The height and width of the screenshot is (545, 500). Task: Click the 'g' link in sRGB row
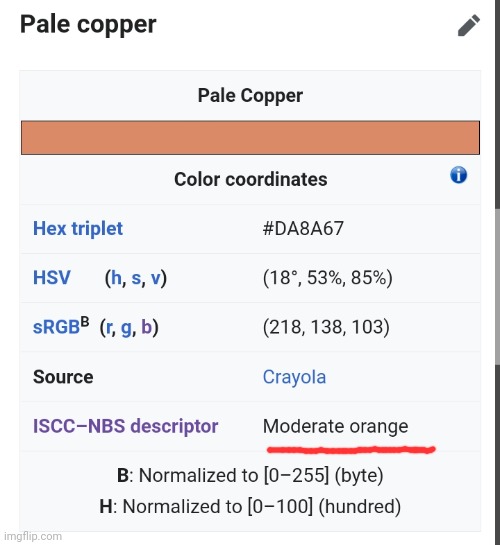point(126,328)
